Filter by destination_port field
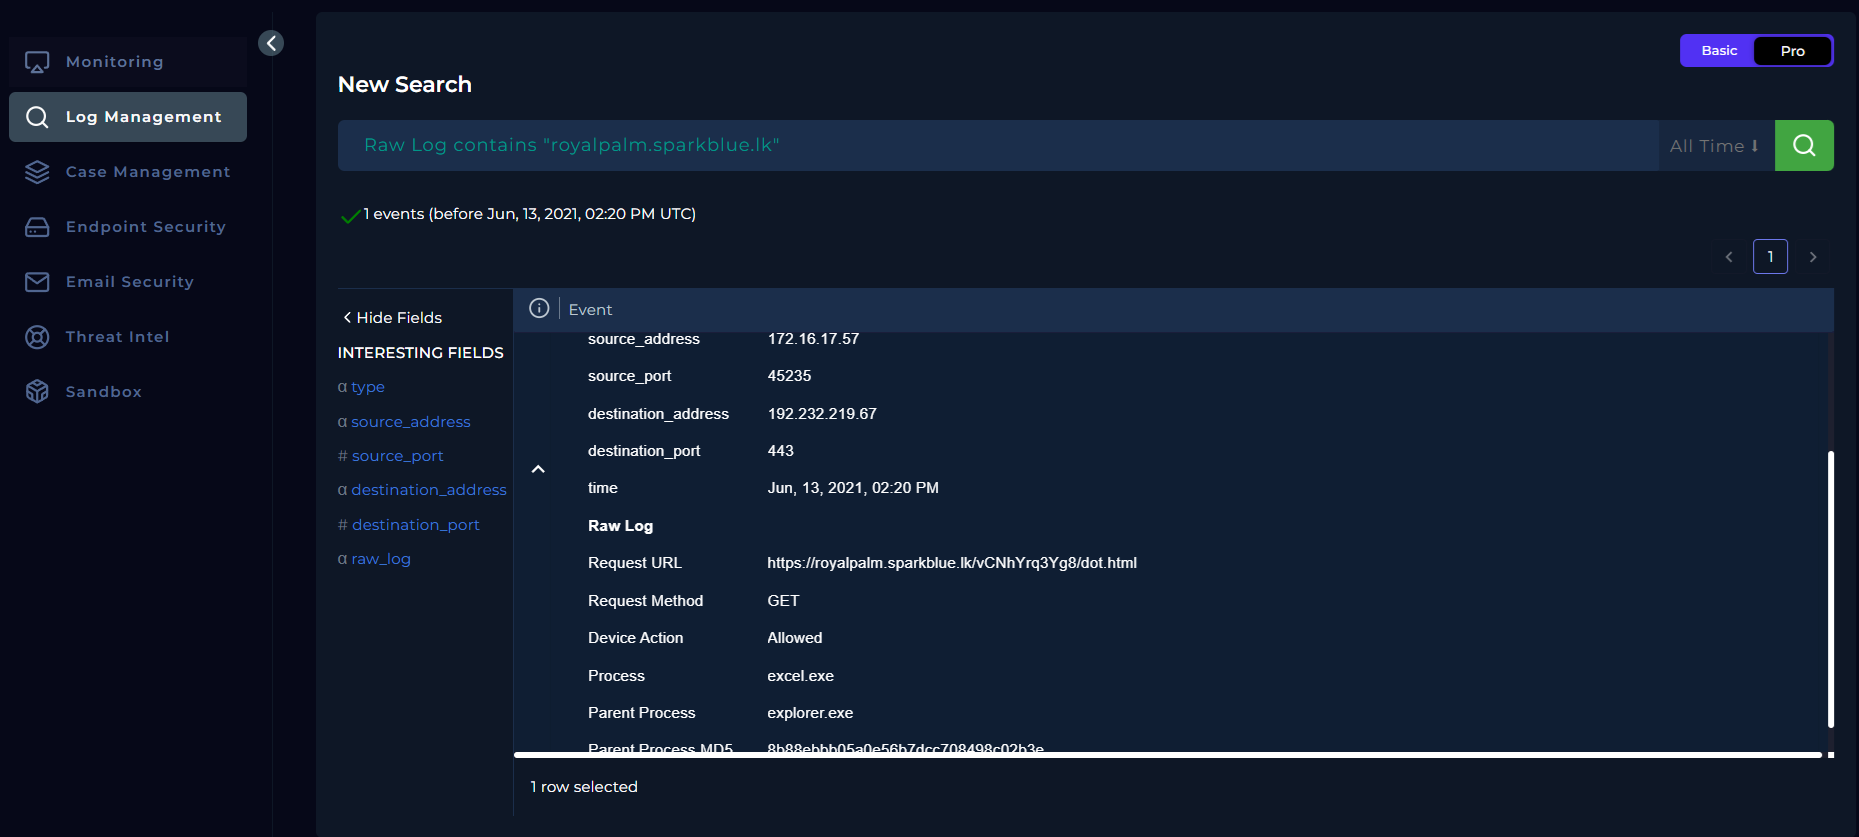Image resolution: width=1859 pixels, height=837 pixels. 415,525
